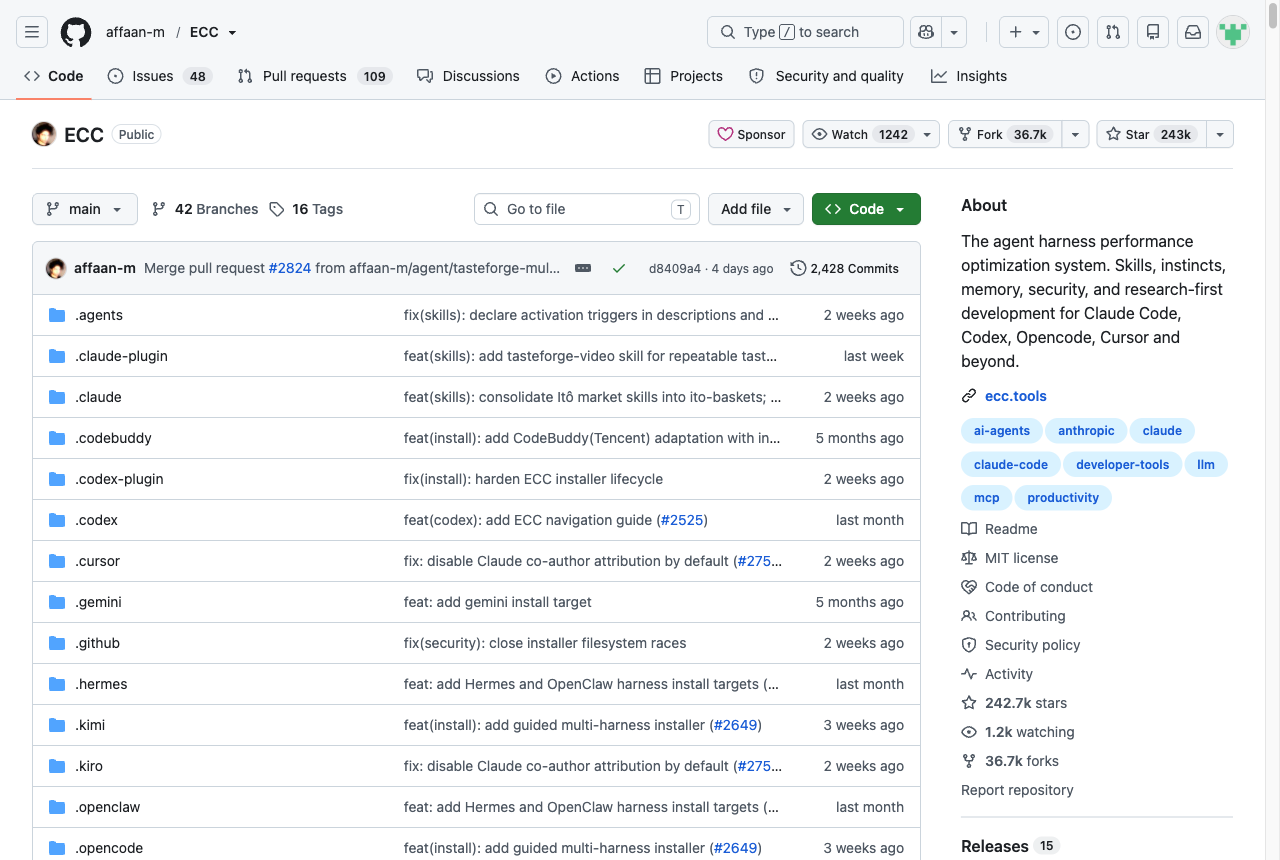Click the affaan-m commit author avatar

(56, 268)
